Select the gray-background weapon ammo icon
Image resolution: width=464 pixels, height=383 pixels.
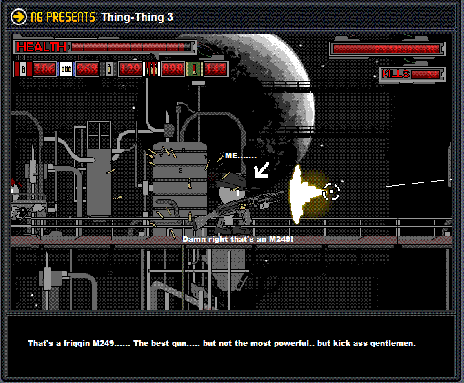pyautogui.click(x=109, y=69)
